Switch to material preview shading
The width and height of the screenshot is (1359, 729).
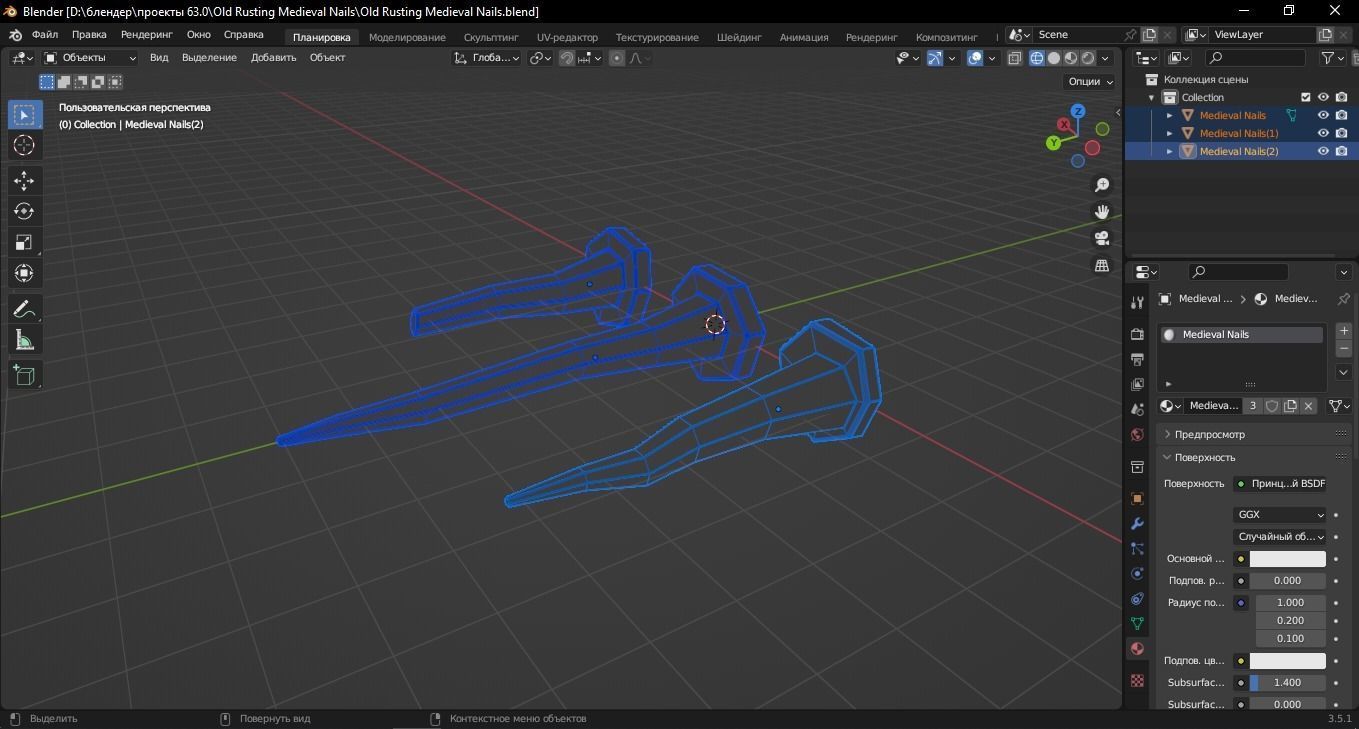click(x=1071, y=58)
